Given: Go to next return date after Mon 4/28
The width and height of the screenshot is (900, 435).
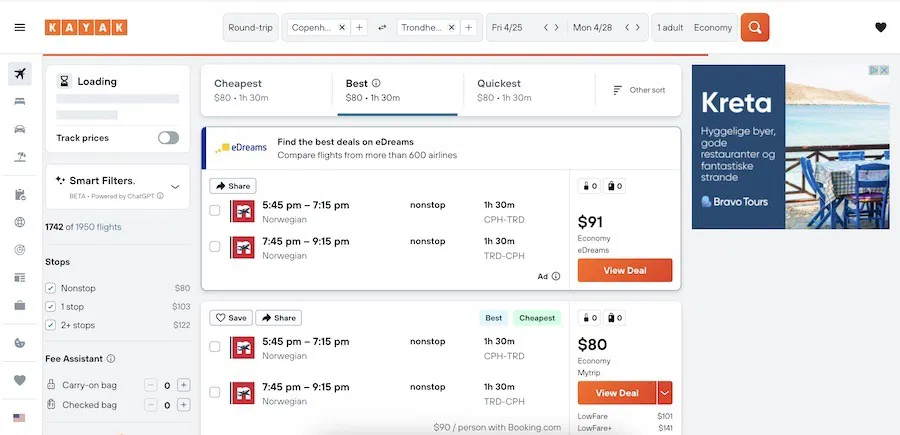Looking at the screenshot, I should point(637,28).
